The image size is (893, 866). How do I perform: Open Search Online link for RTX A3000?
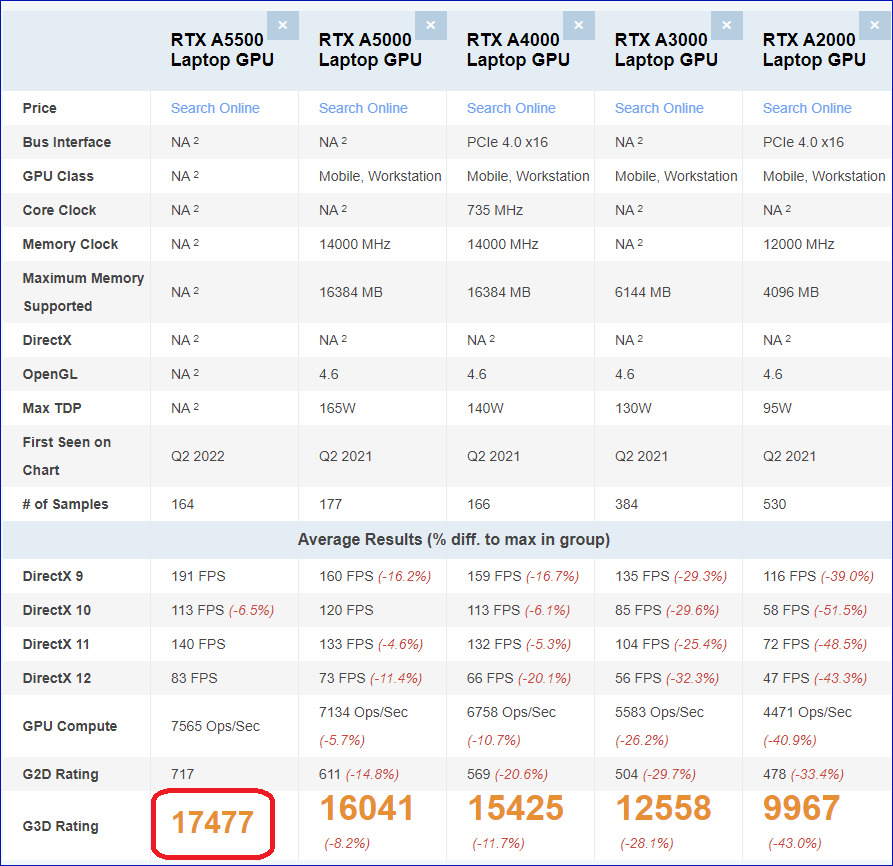coord(659,108)
